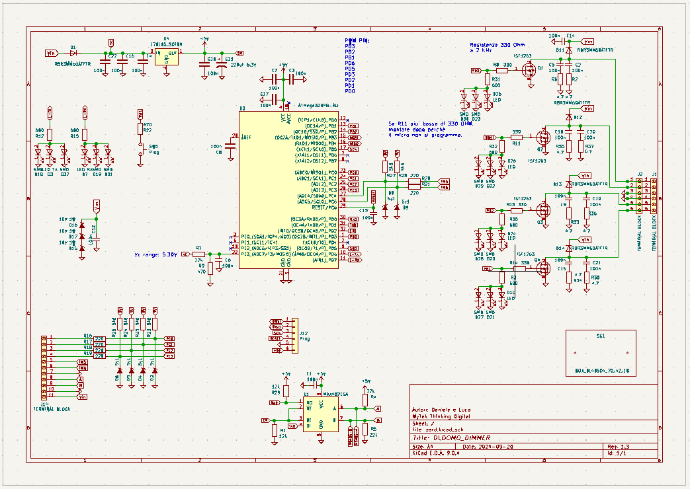Select output connector J2 terminal block

coord(640,195)
